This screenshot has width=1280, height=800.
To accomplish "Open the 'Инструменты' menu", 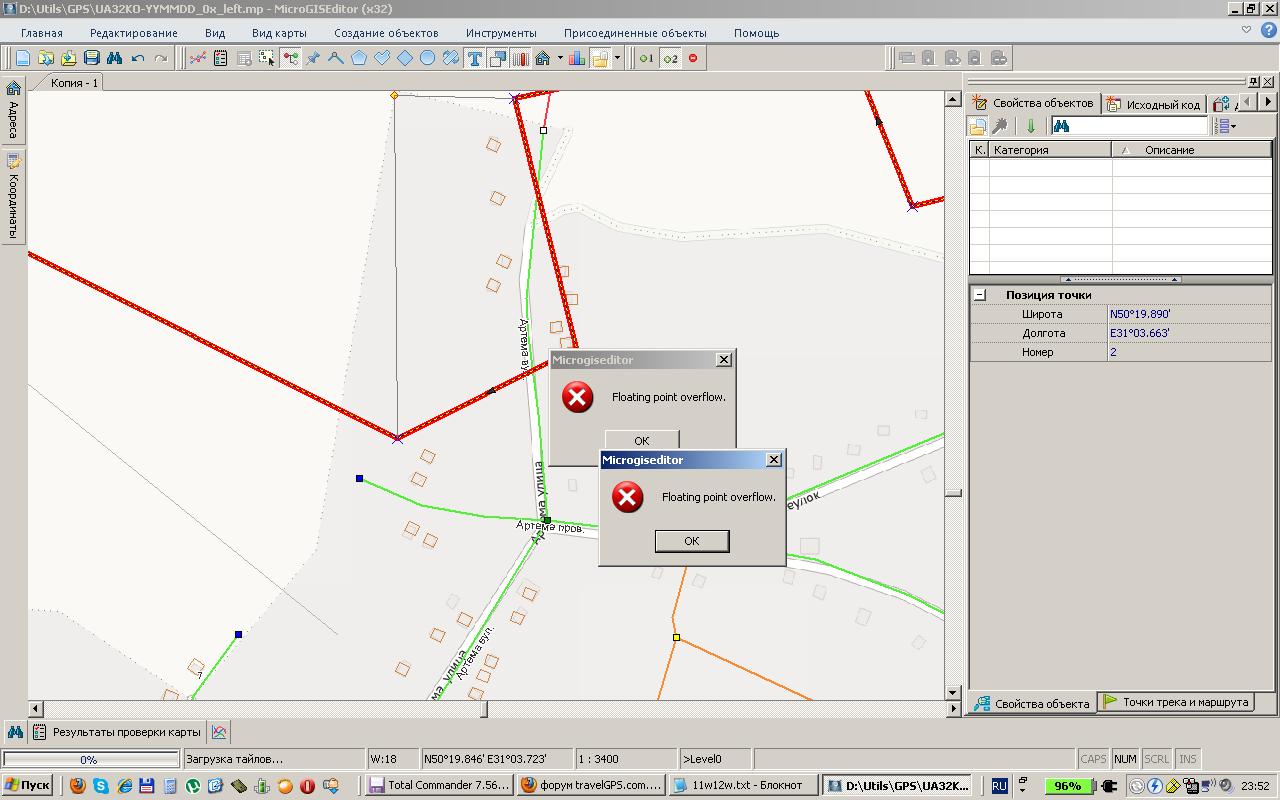I will click(x=501, y=33).
